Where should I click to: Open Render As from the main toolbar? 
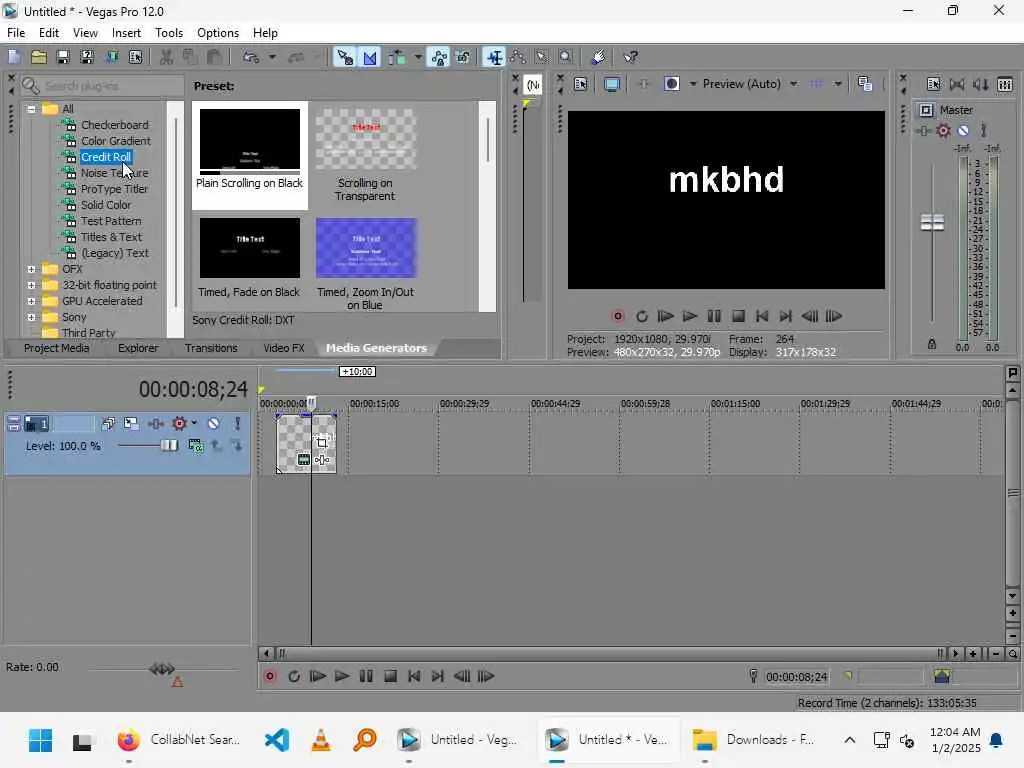[x=112, y=57]
